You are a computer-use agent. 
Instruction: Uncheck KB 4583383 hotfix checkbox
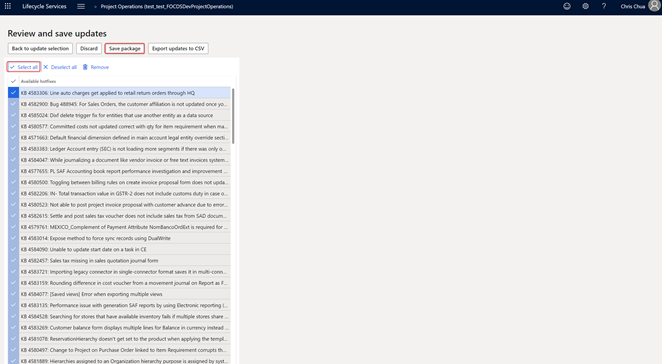(x=13, y=149)
